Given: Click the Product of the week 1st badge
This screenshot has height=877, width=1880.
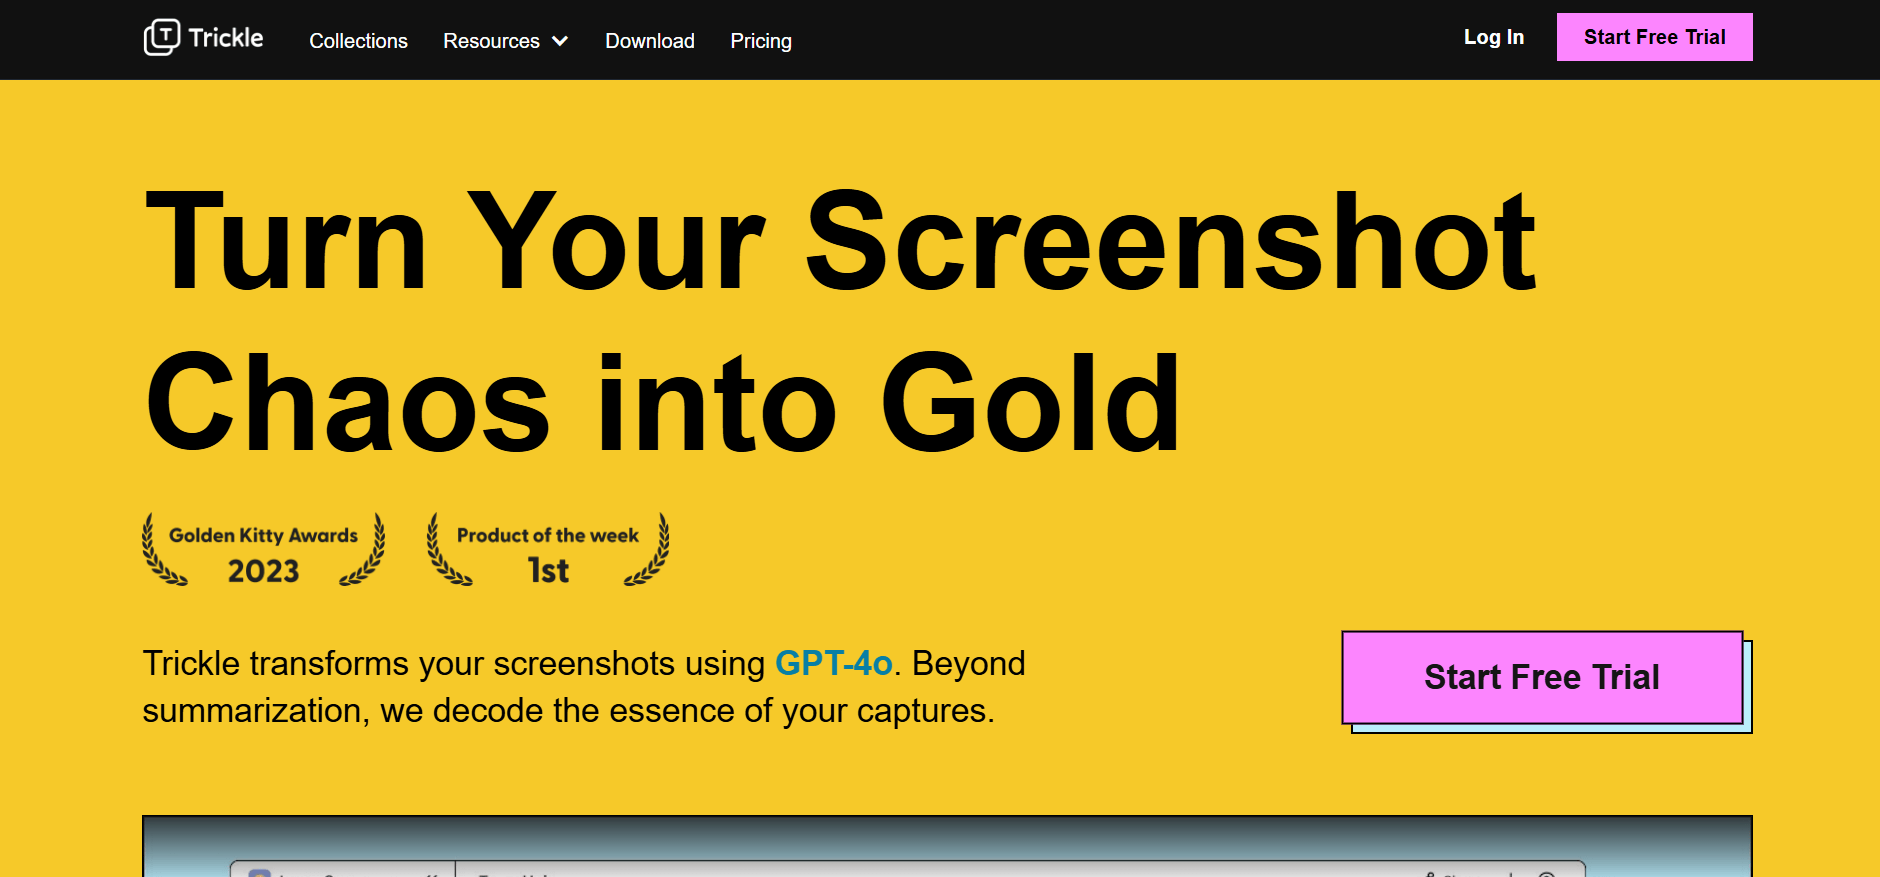Looking at the screenshot, I should click(548, 550).
